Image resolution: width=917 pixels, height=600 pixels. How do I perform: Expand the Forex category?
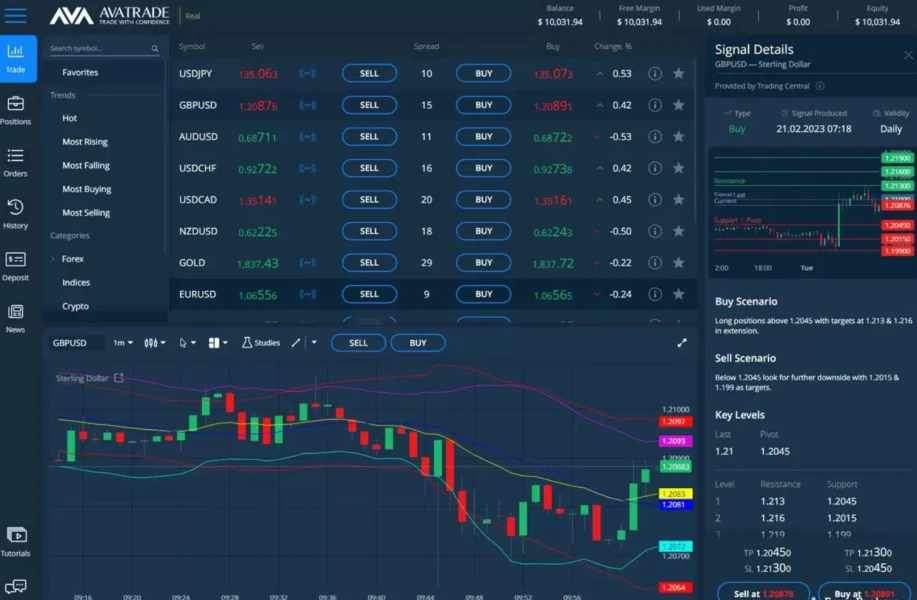click(53, 258)
